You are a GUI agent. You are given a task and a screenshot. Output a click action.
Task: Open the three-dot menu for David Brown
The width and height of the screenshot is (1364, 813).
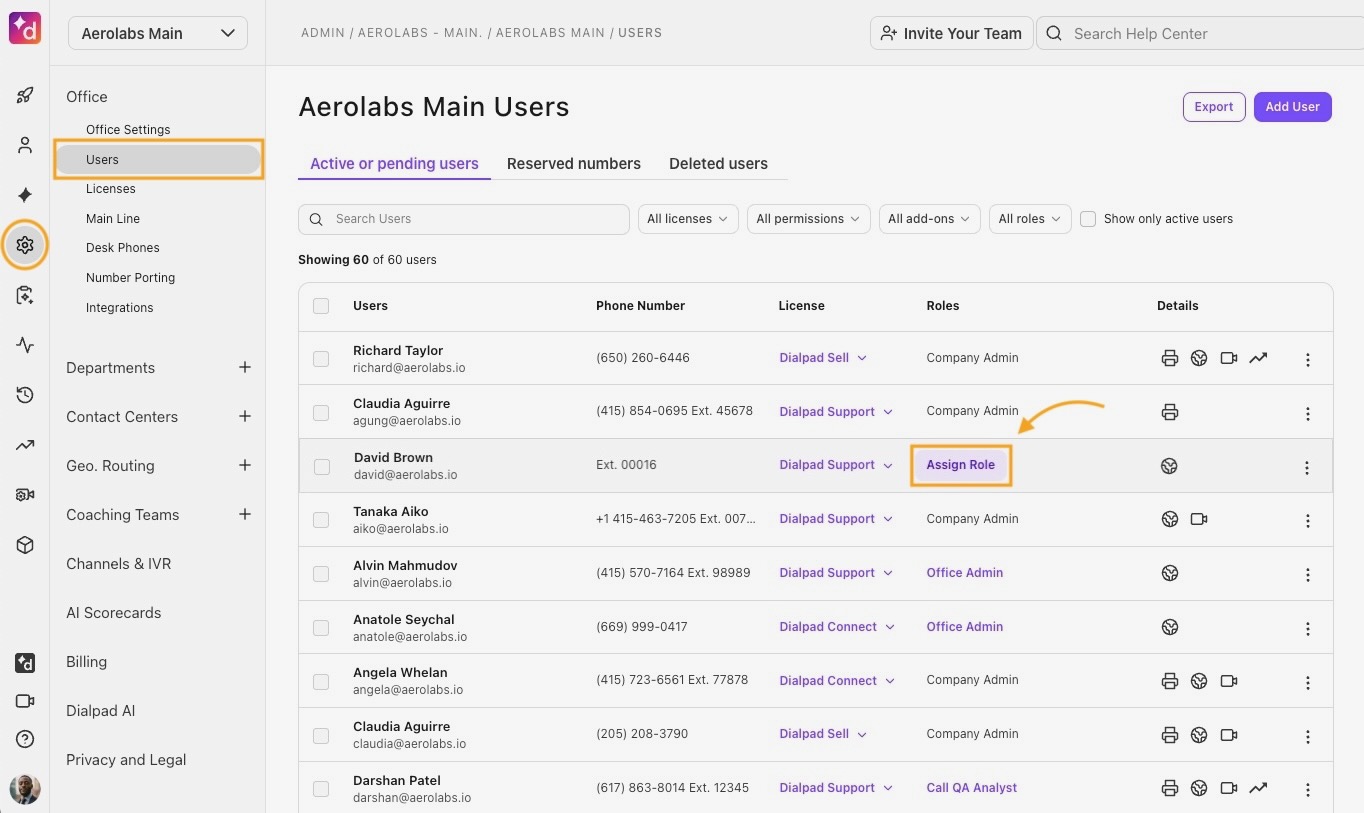point(1307,467)
